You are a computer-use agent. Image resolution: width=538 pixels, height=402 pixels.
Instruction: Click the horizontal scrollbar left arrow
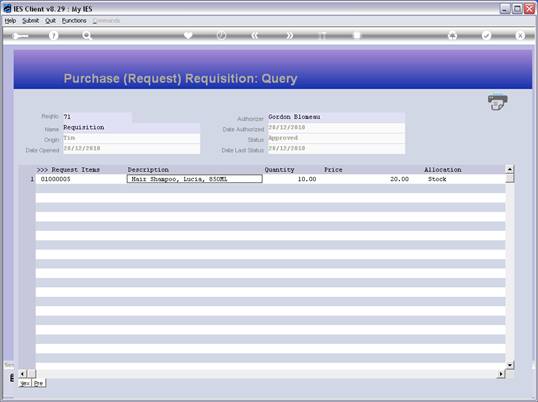tap(22, 374)
